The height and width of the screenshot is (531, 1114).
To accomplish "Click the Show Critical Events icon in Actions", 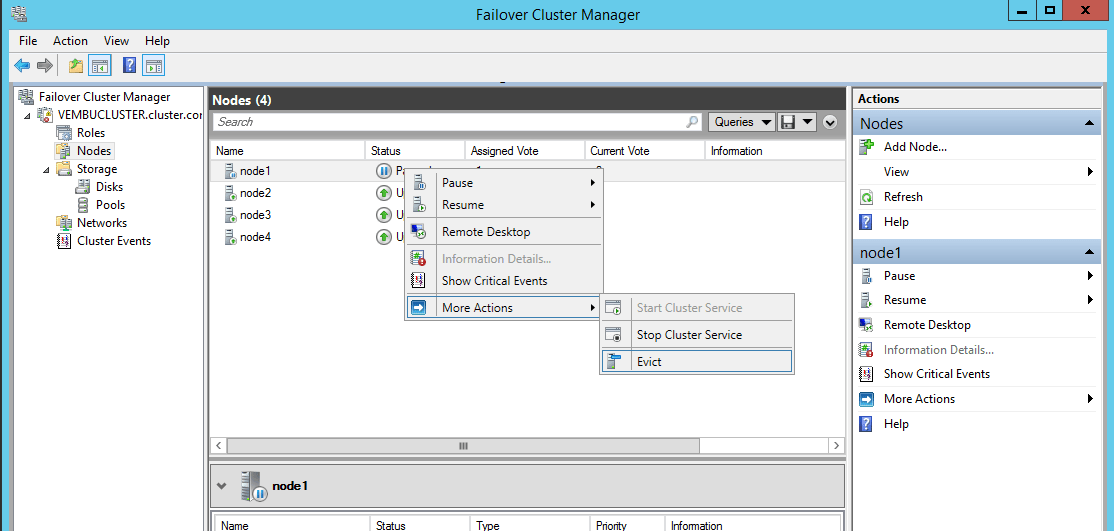I will pyautogui.click(x=866, y=374).
